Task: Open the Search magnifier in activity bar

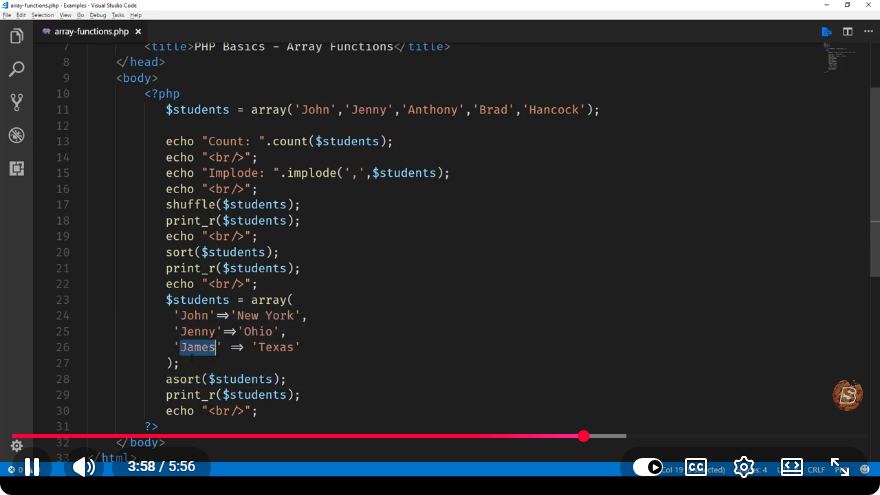Action: click(x=16, y=69)
